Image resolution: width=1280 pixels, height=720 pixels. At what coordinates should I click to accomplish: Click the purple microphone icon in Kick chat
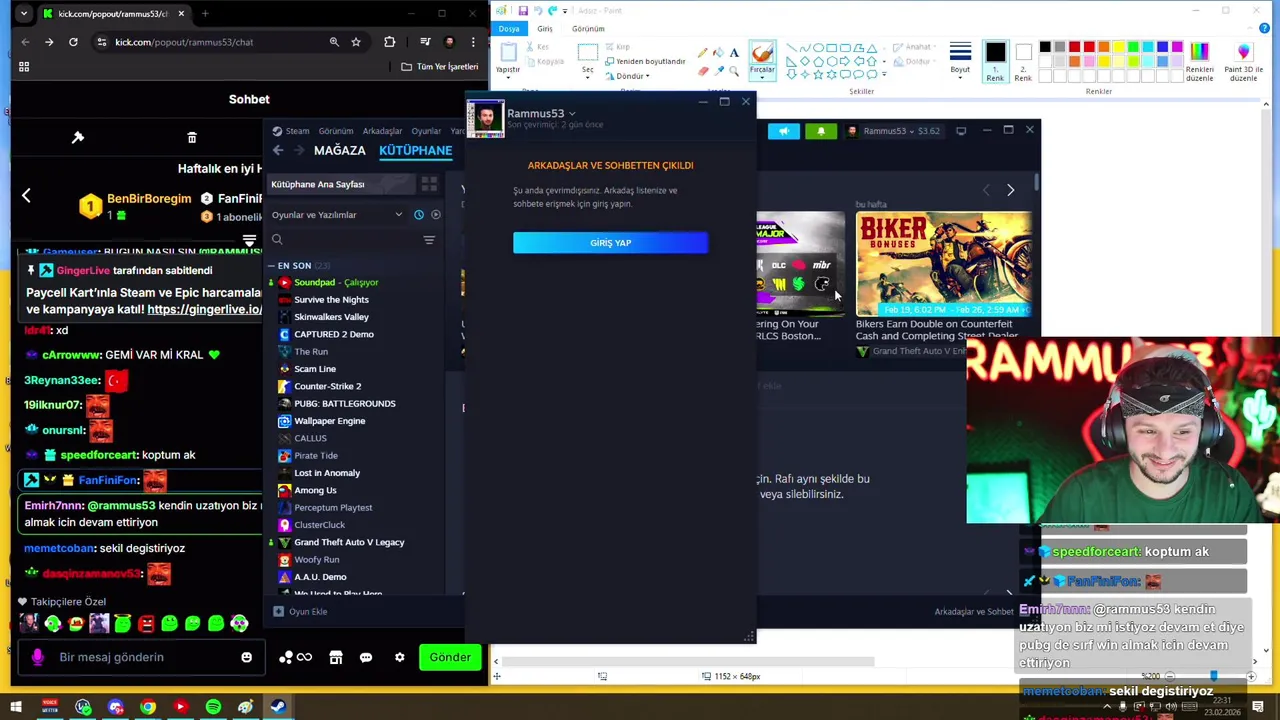pos(37,657)
